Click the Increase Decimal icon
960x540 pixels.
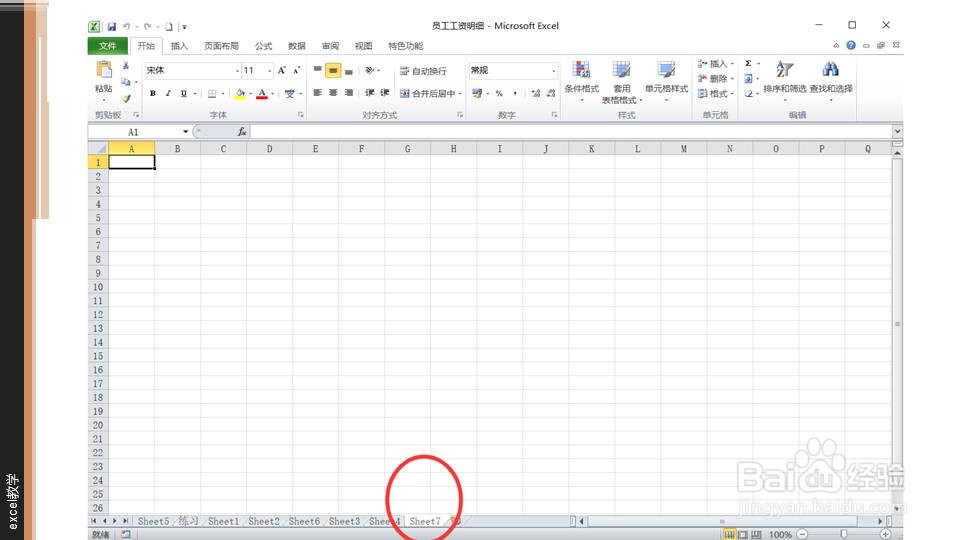coord(536,93)
